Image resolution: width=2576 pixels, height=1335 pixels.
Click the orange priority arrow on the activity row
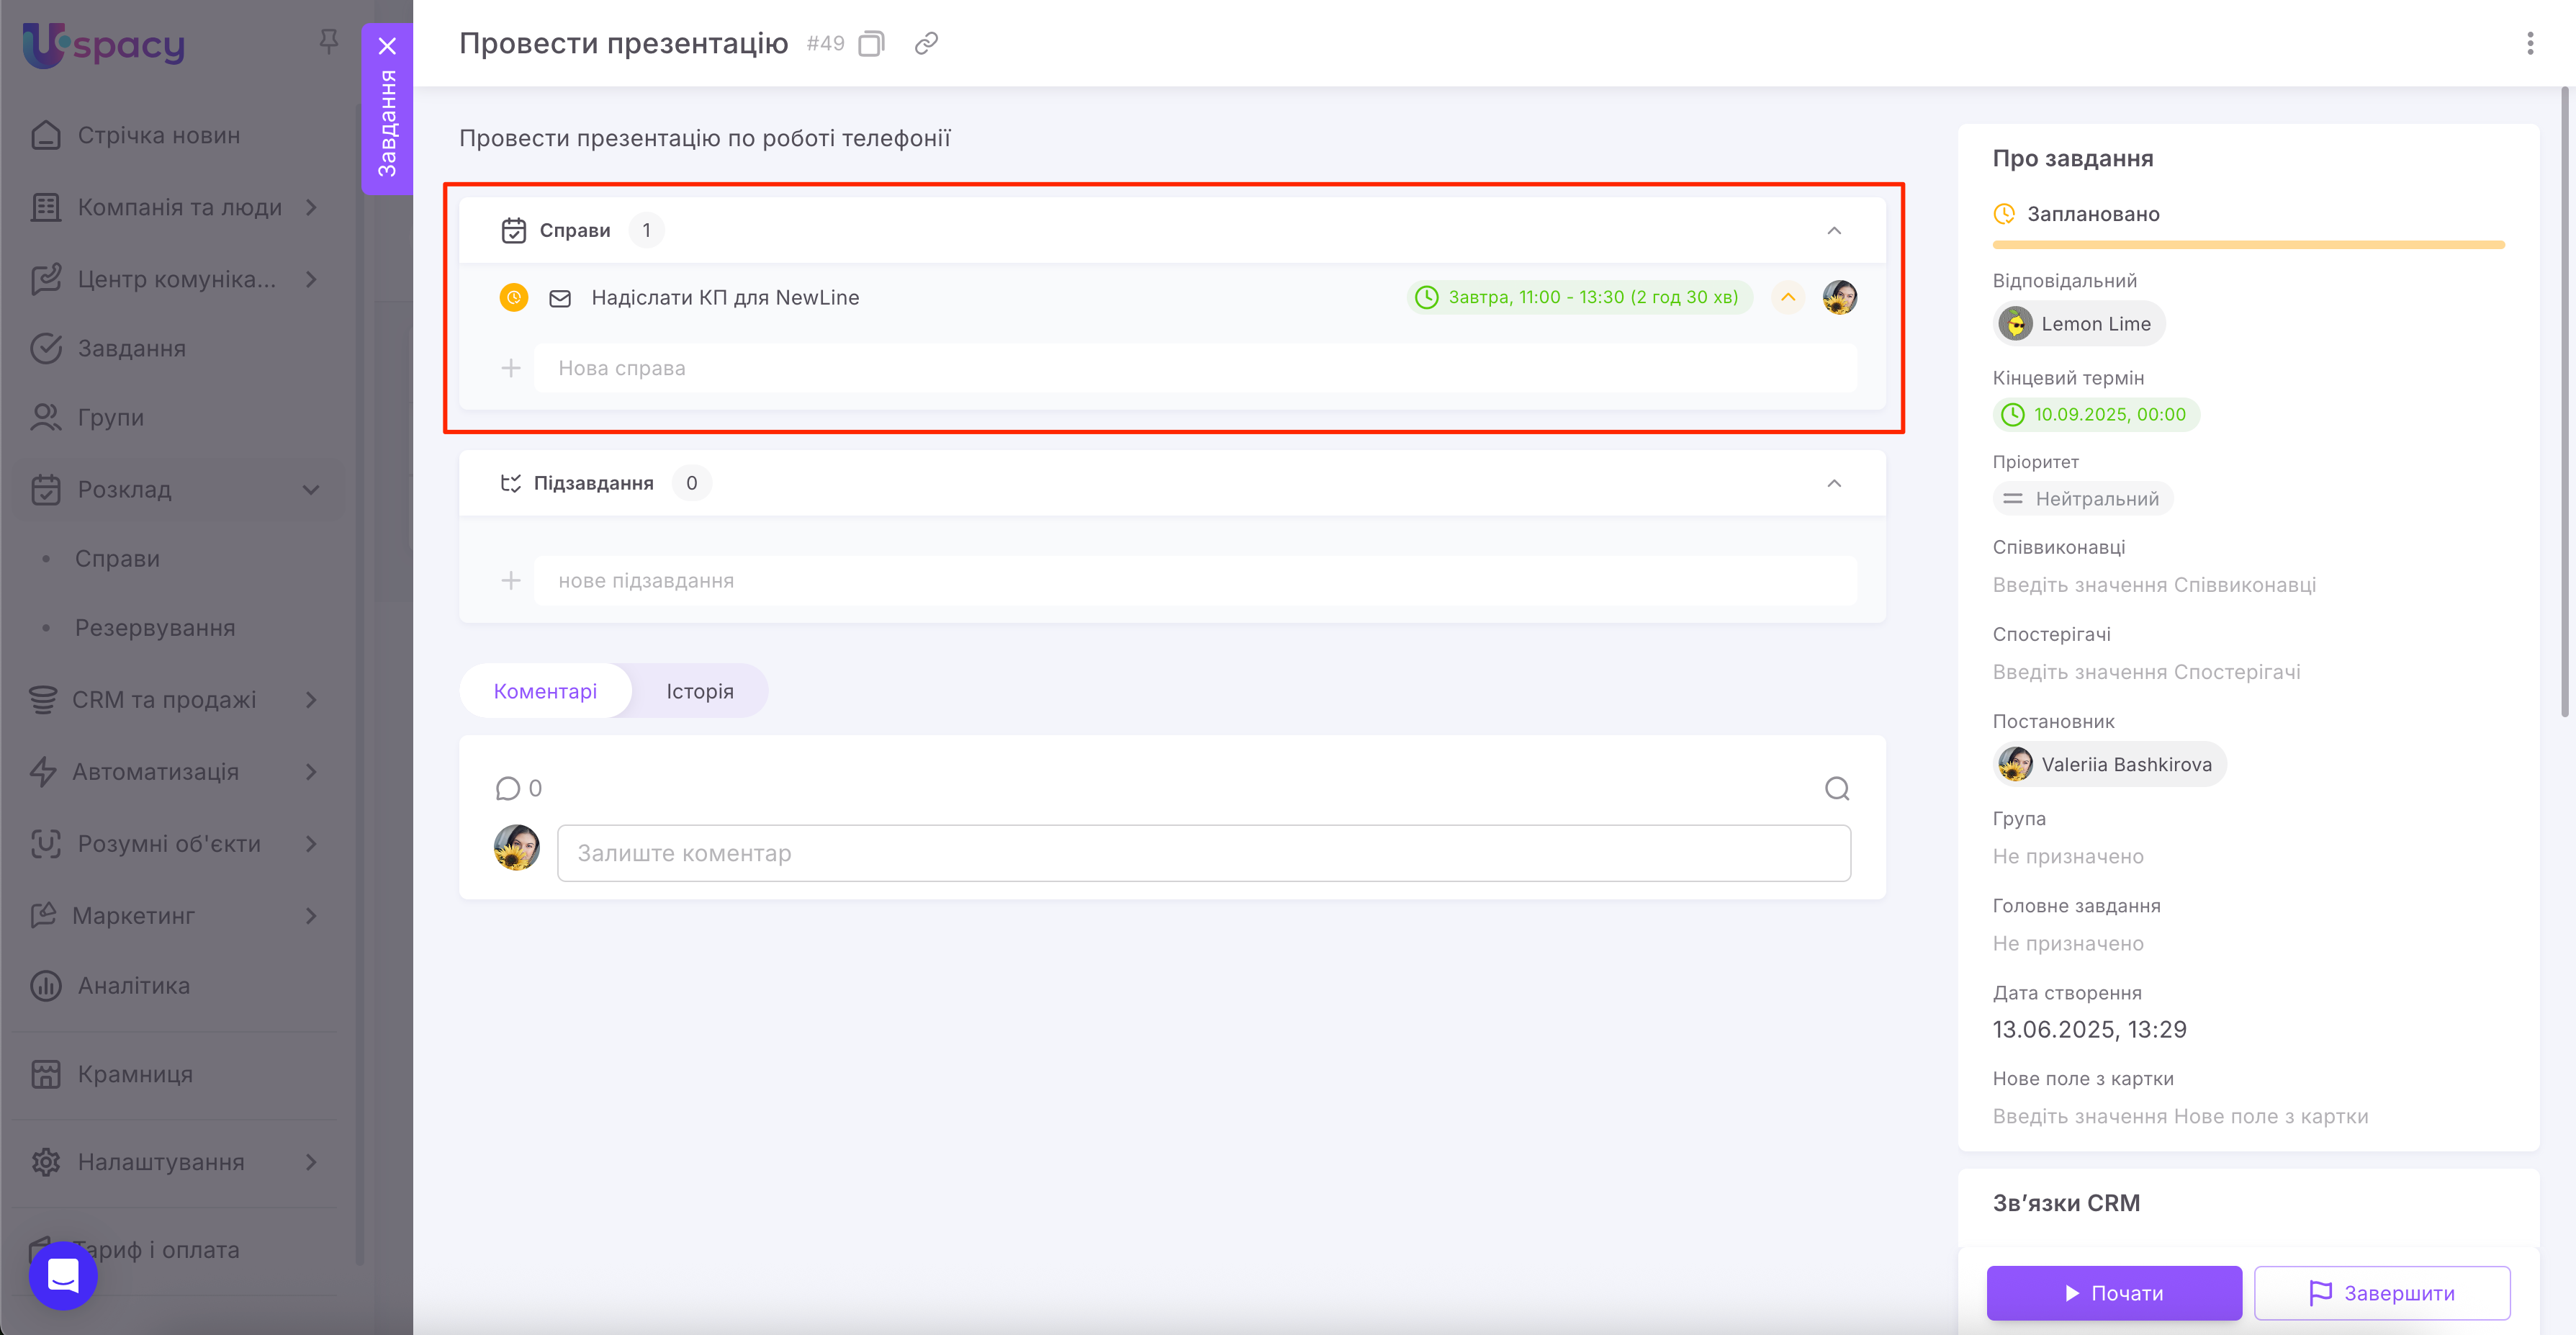pos(1787,298)
